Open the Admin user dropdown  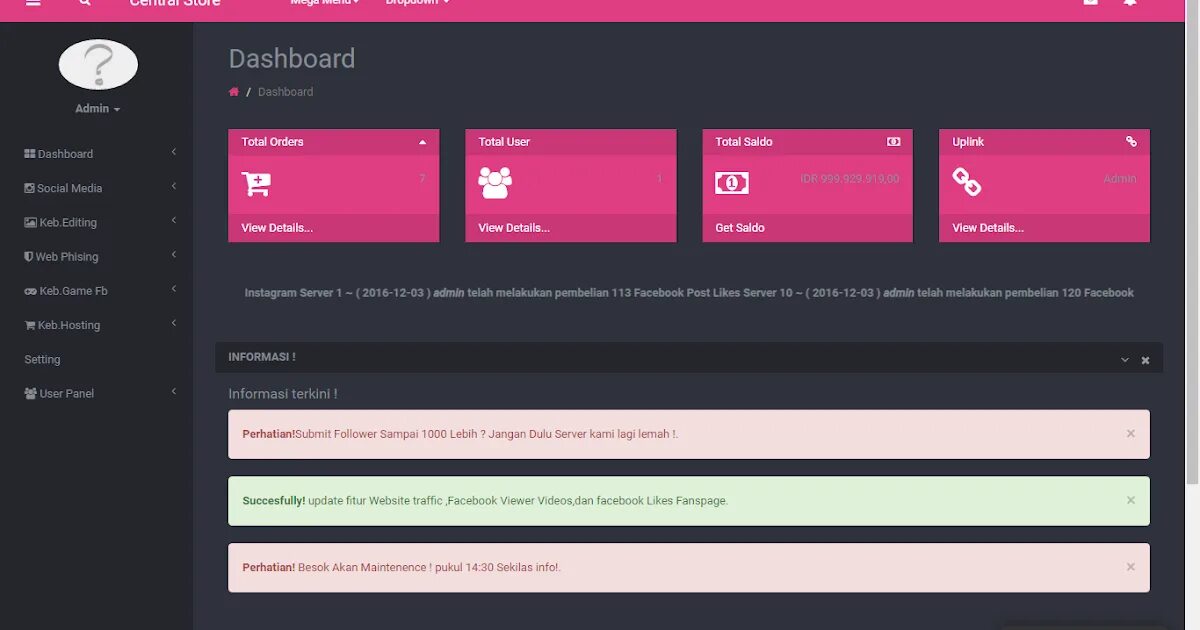[98, 109]
